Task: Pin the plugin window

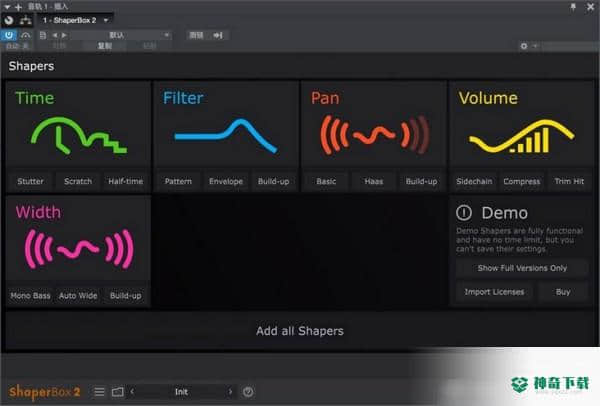Action: [x=573, y=7]
